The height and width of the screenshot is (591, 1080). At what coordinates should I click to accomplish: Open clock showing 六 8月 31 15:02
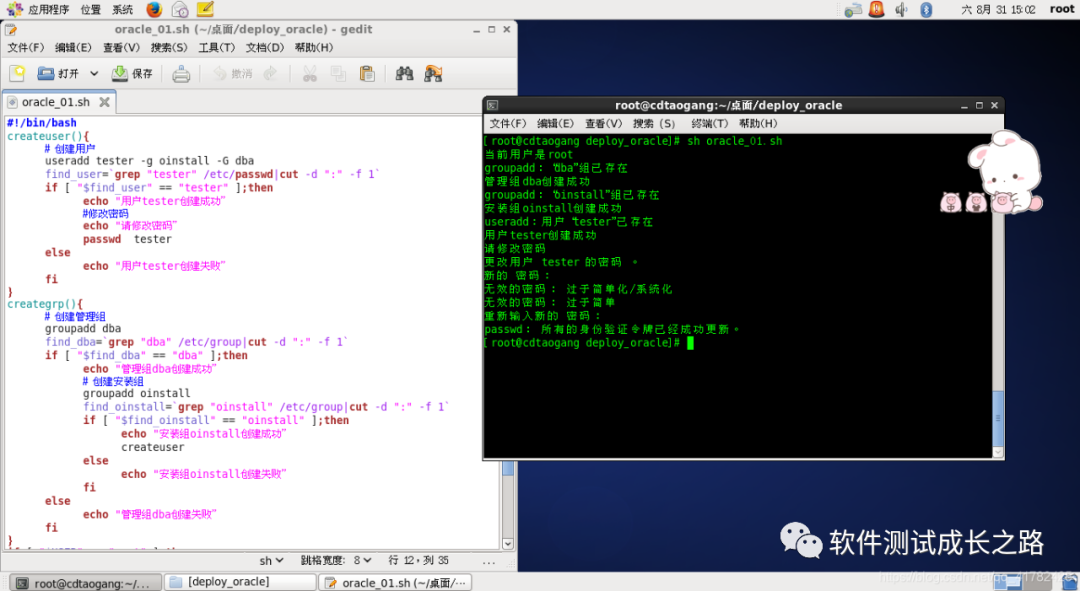(998, 9)
